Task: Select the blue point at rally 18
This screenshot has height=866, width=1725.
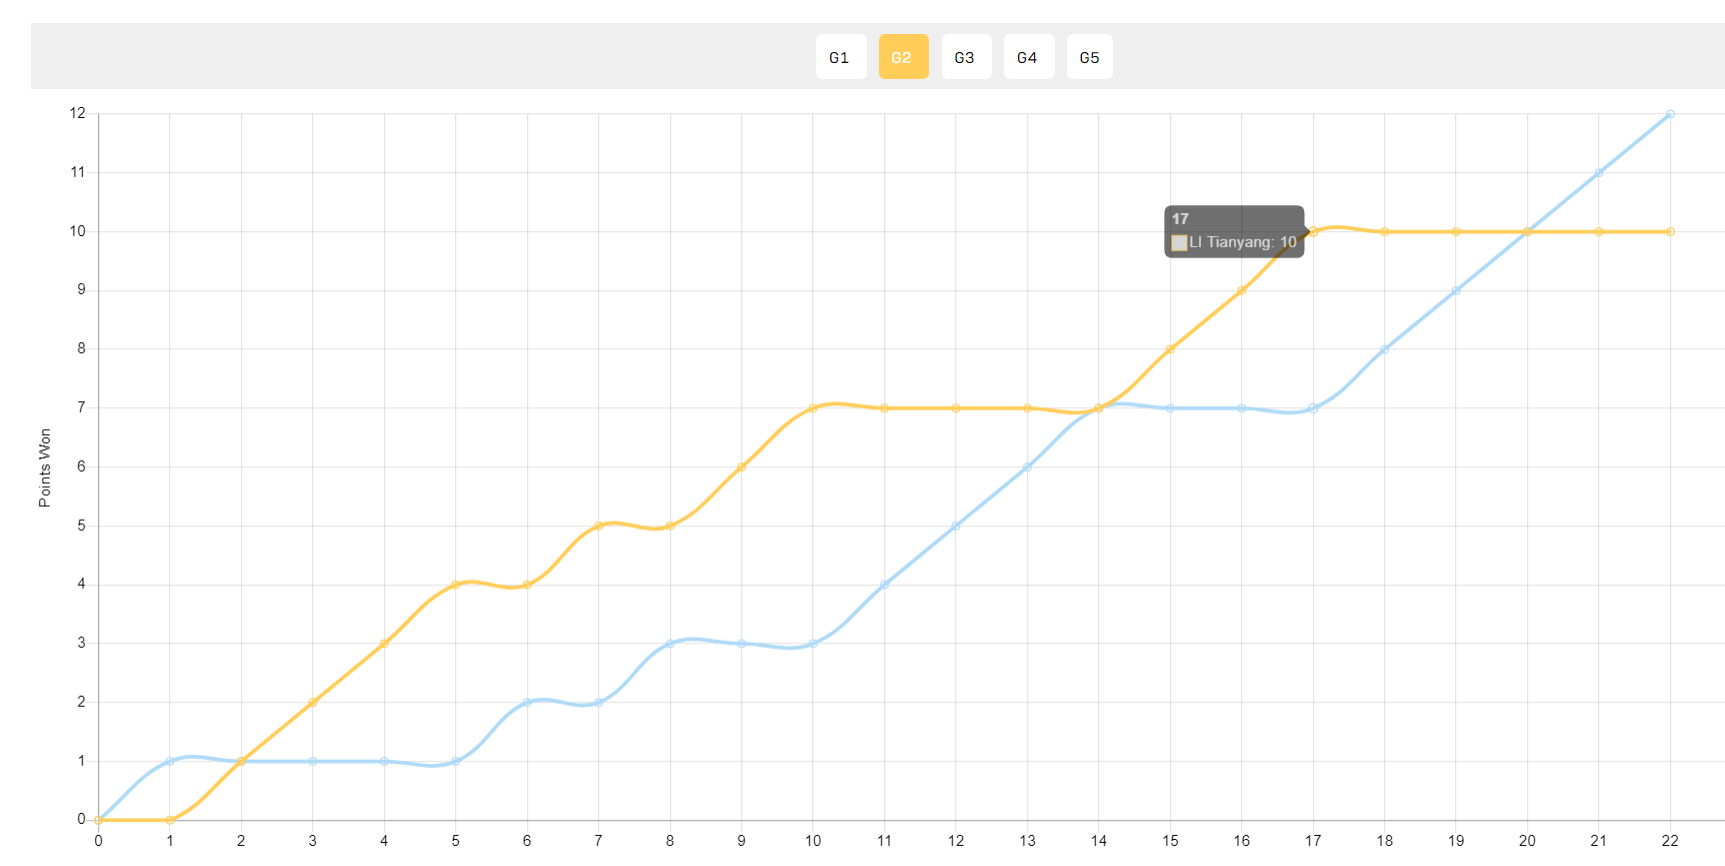Action: (1384, 349)
